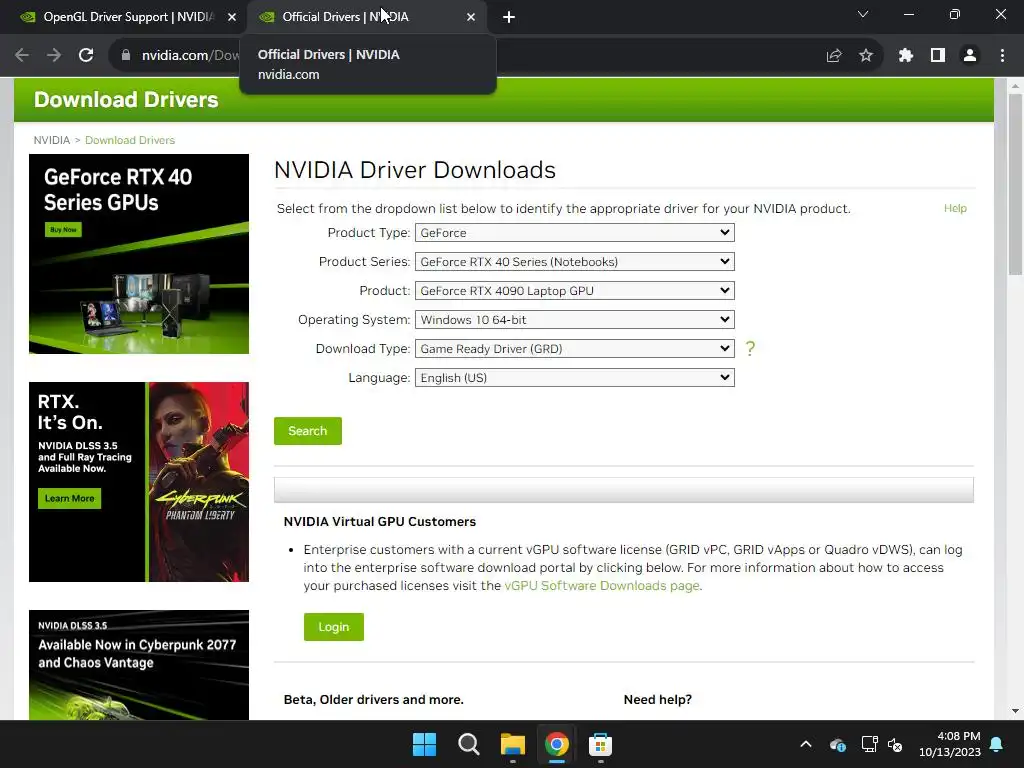Open Chrome's three-dot menu

tap(1002, 56)
